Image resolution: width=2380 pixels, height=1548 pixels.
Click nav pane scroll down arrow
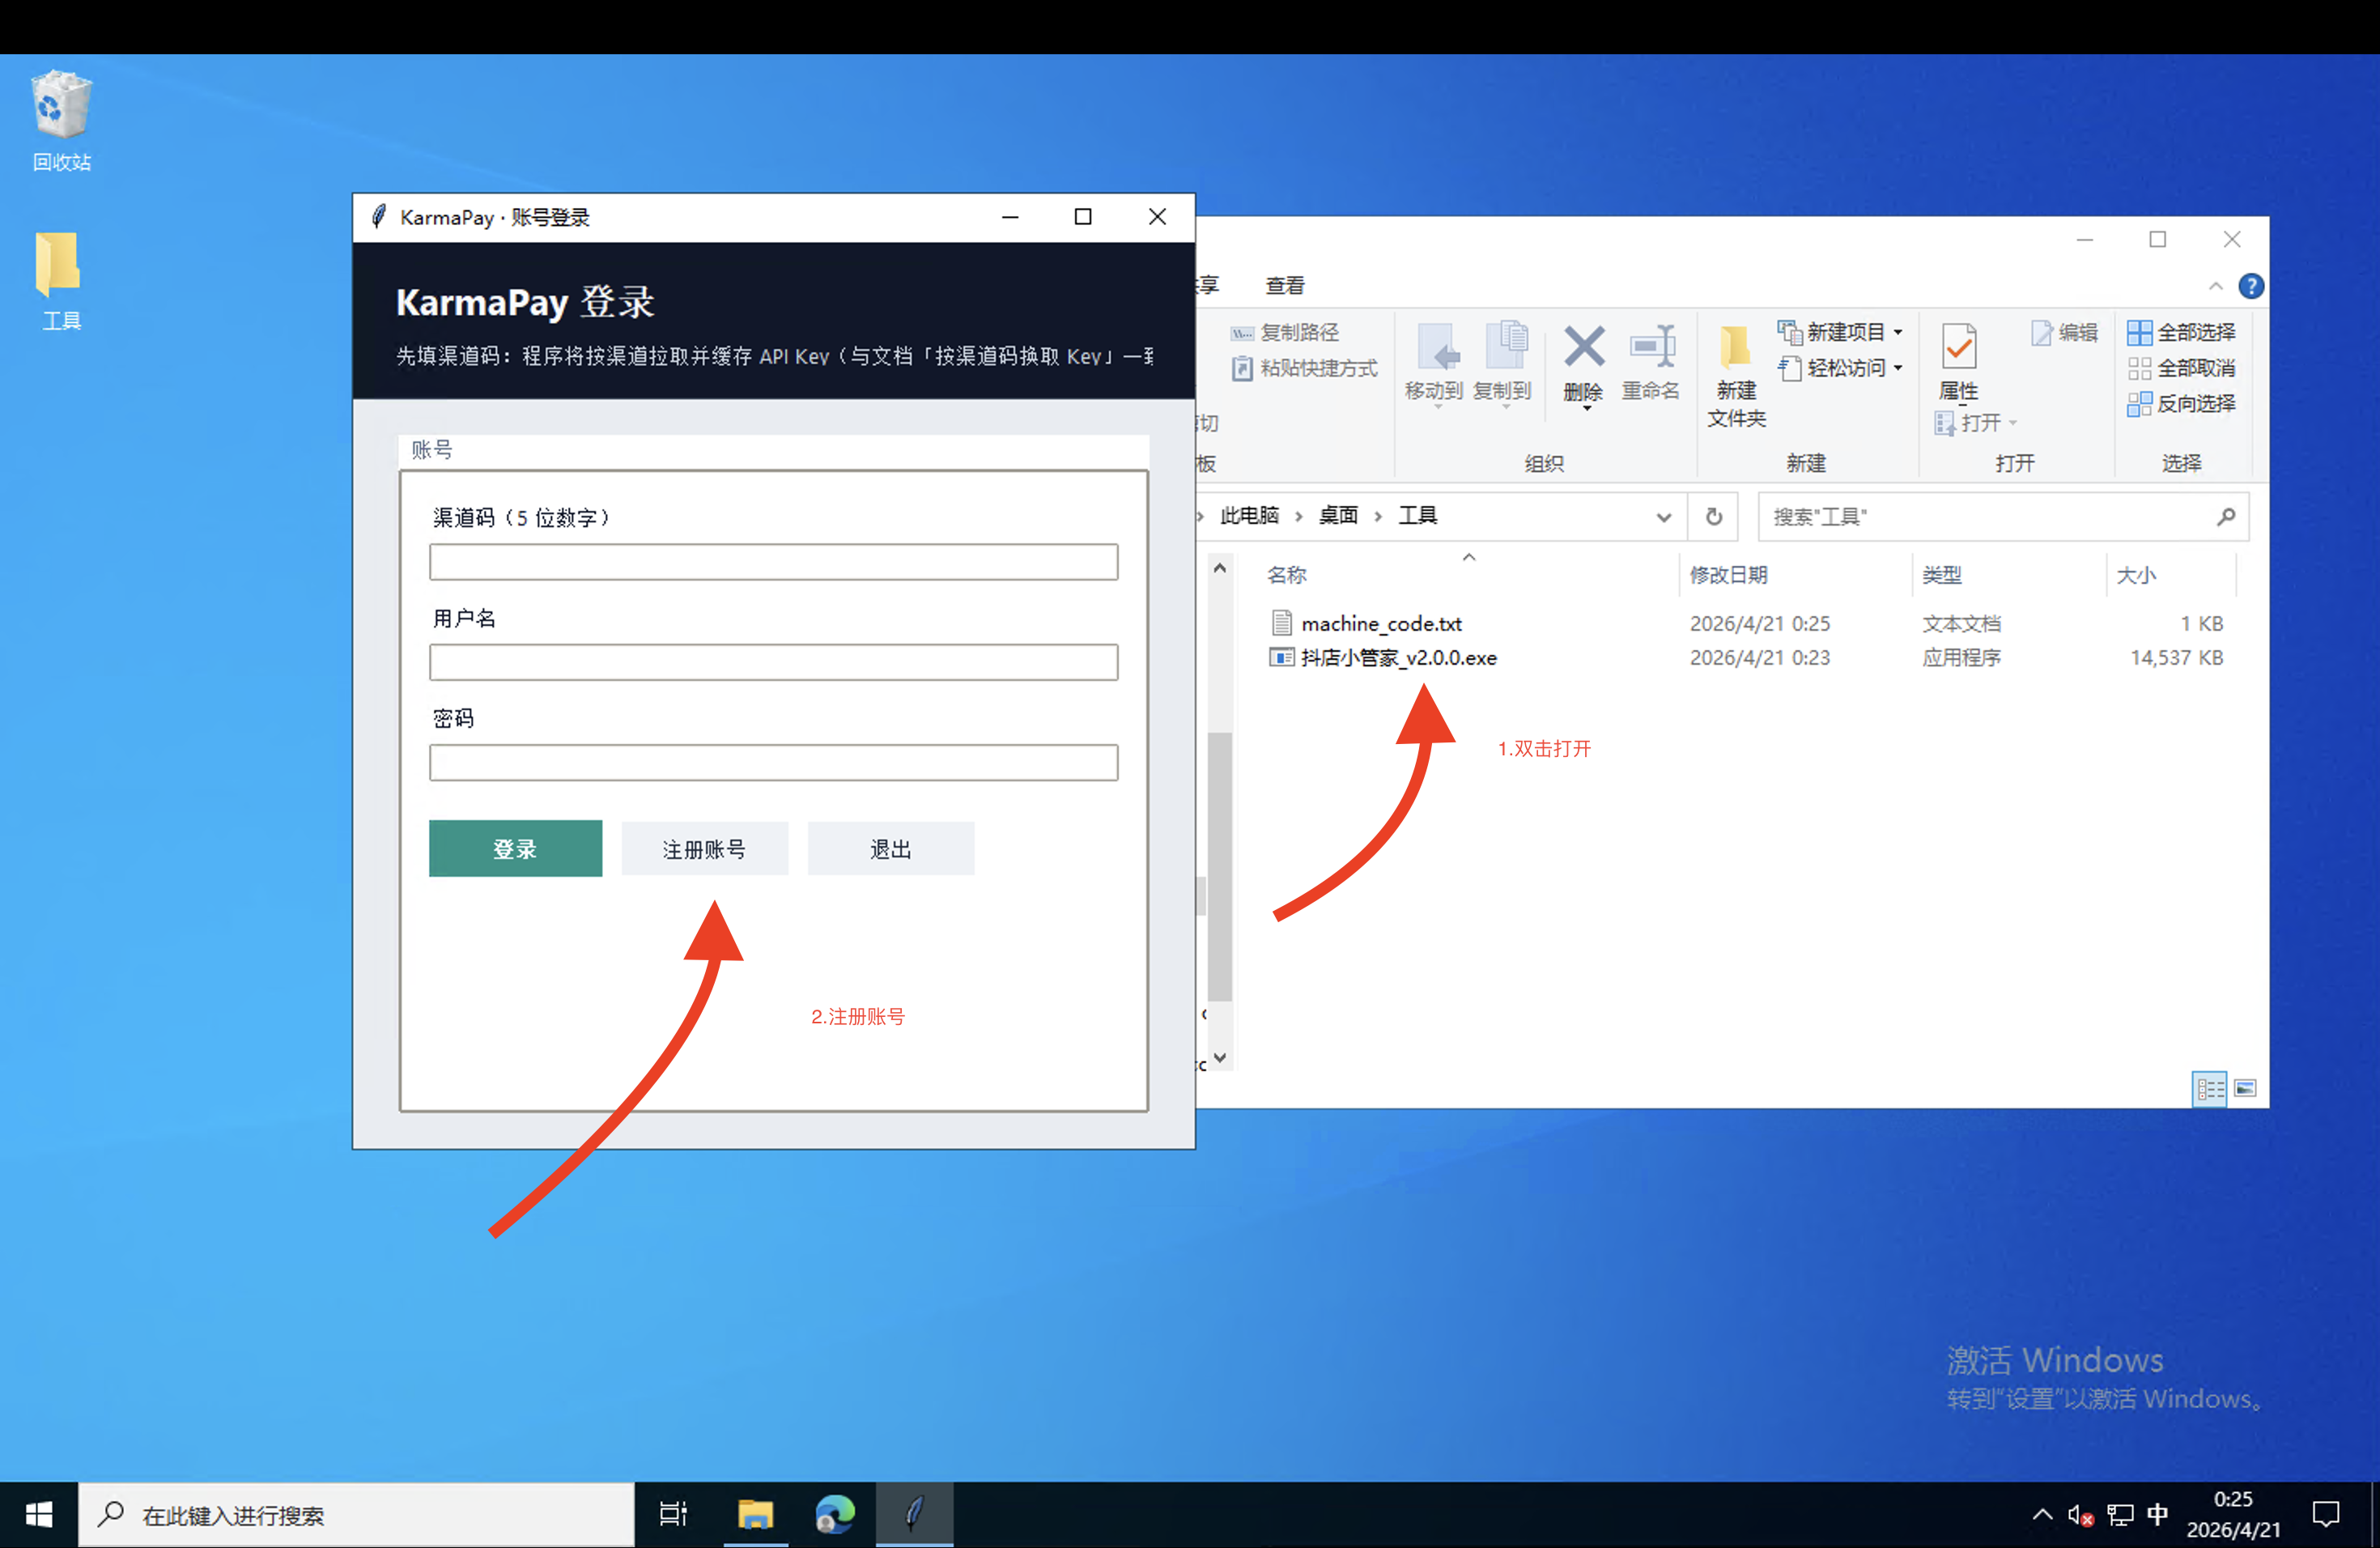point(1219,1058)
